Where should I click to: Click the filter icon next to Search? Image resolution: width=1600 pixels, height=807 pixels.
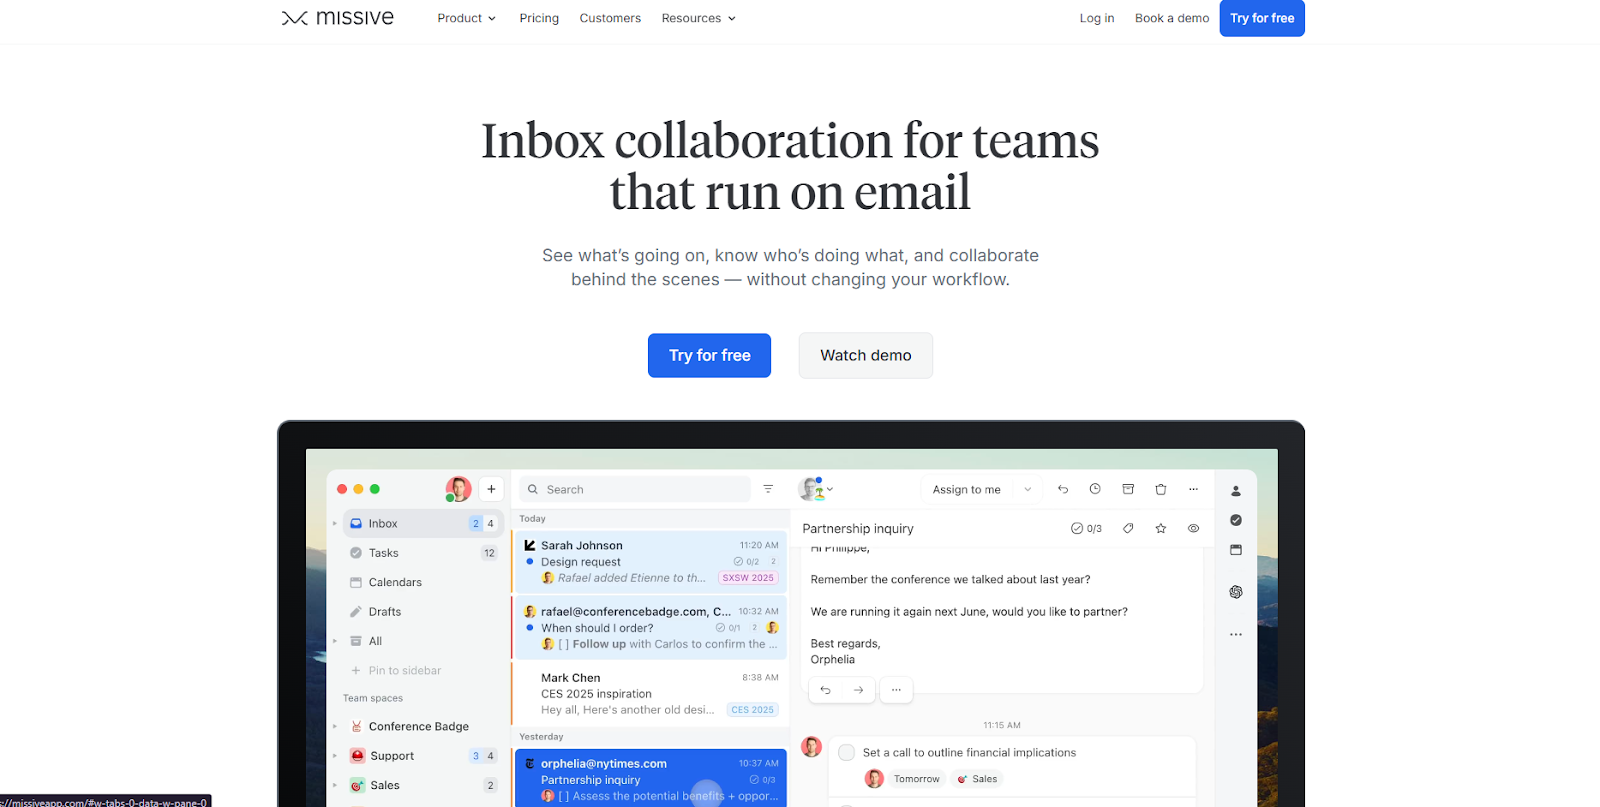[768, 489]
